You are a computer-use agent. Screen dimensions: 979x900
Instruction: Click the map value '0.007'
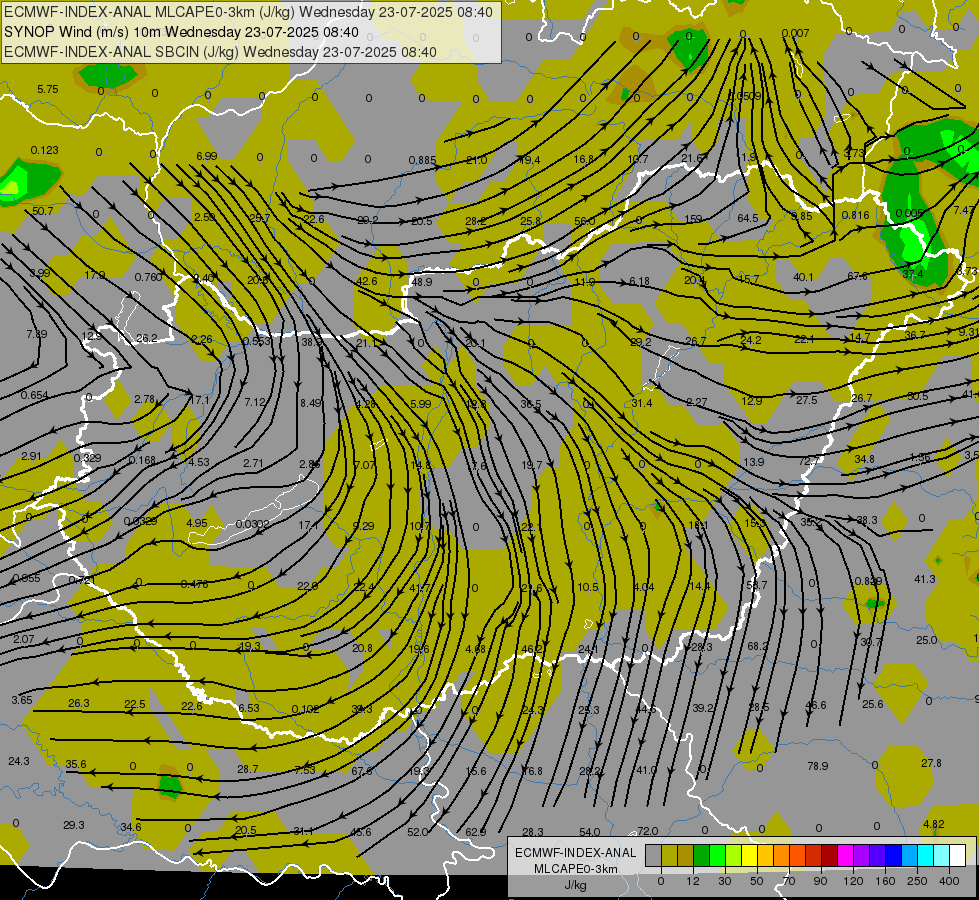tap(795, 33)
